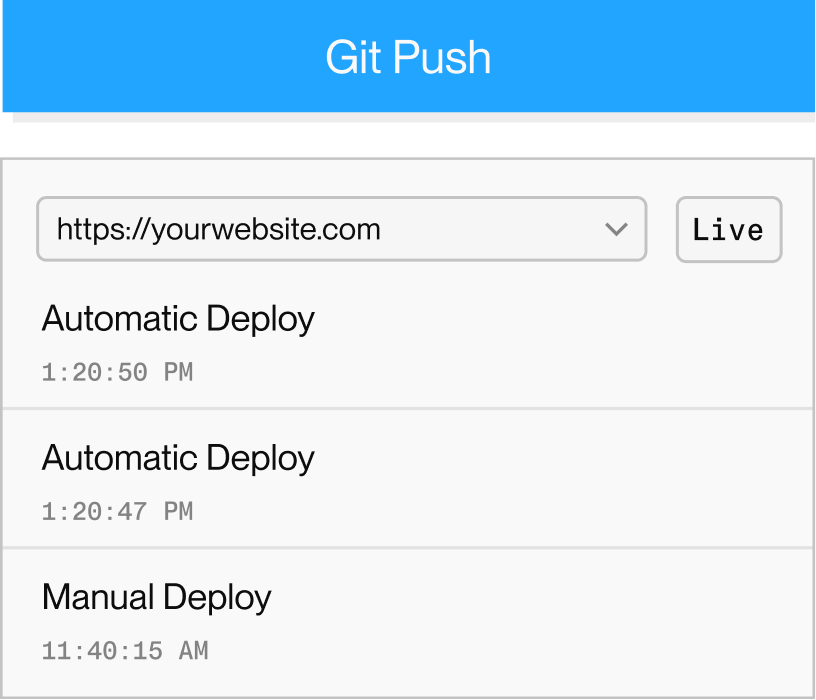Image resolution: width=816 pixels, height=700 pixels.
Task: Click the 1:20:47 PM timestamp
Action: (117, 512)
